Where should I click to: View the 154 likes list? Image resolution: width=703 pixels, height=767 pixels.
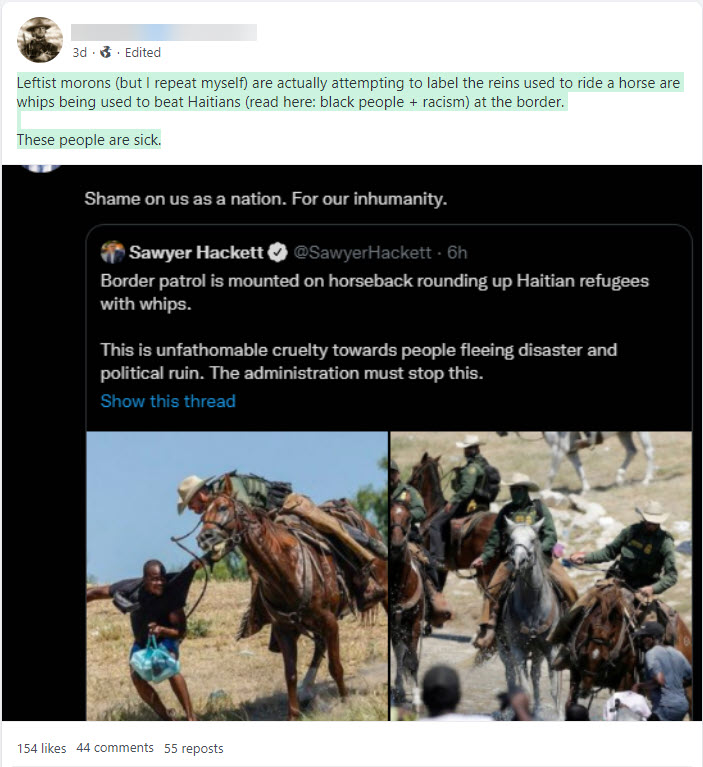39,748
